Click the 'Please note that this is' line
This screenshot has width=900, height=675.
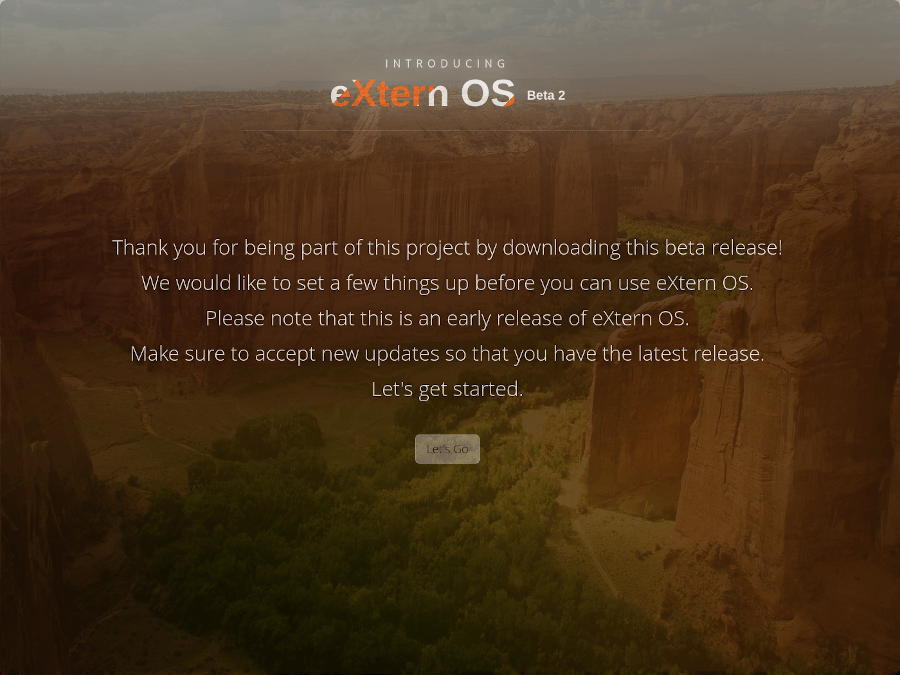click(x=447, y=318)
